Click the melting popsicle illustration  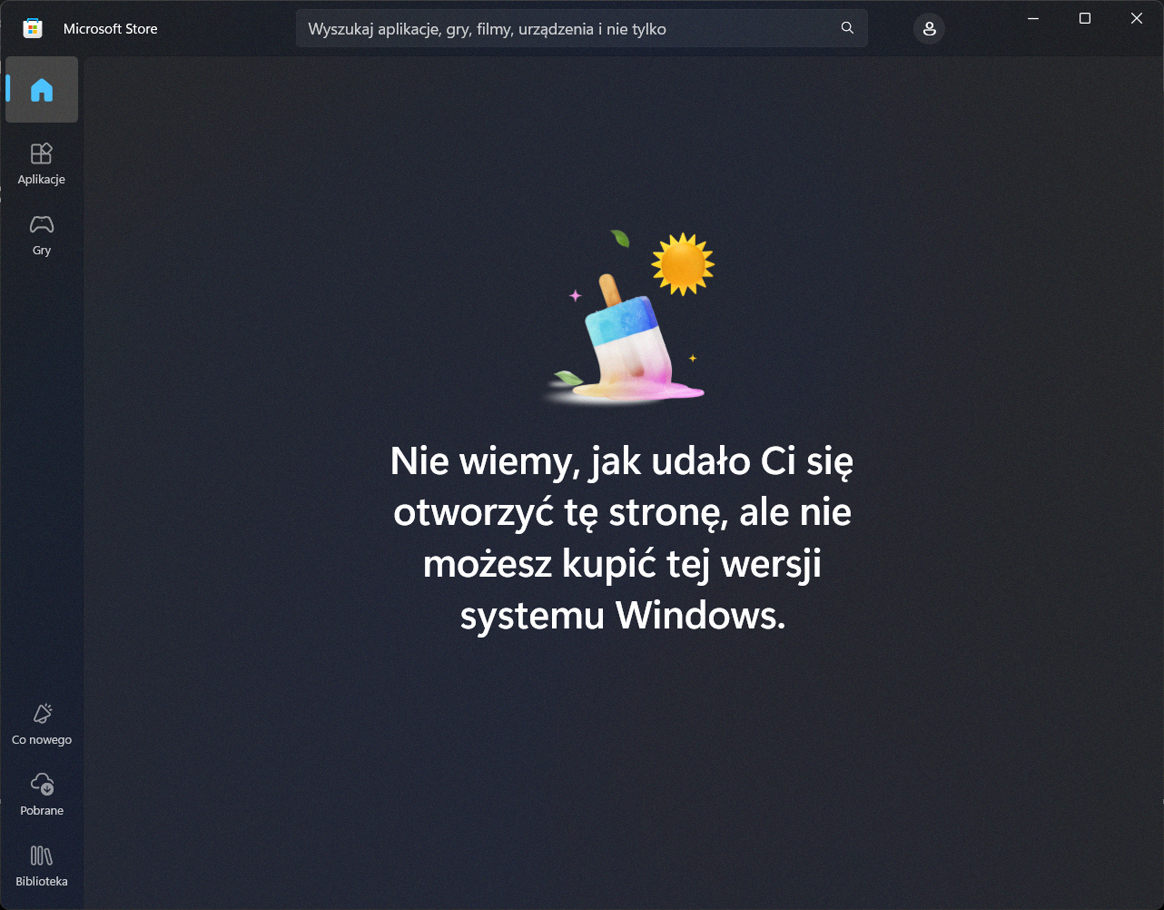pos(630,317)
